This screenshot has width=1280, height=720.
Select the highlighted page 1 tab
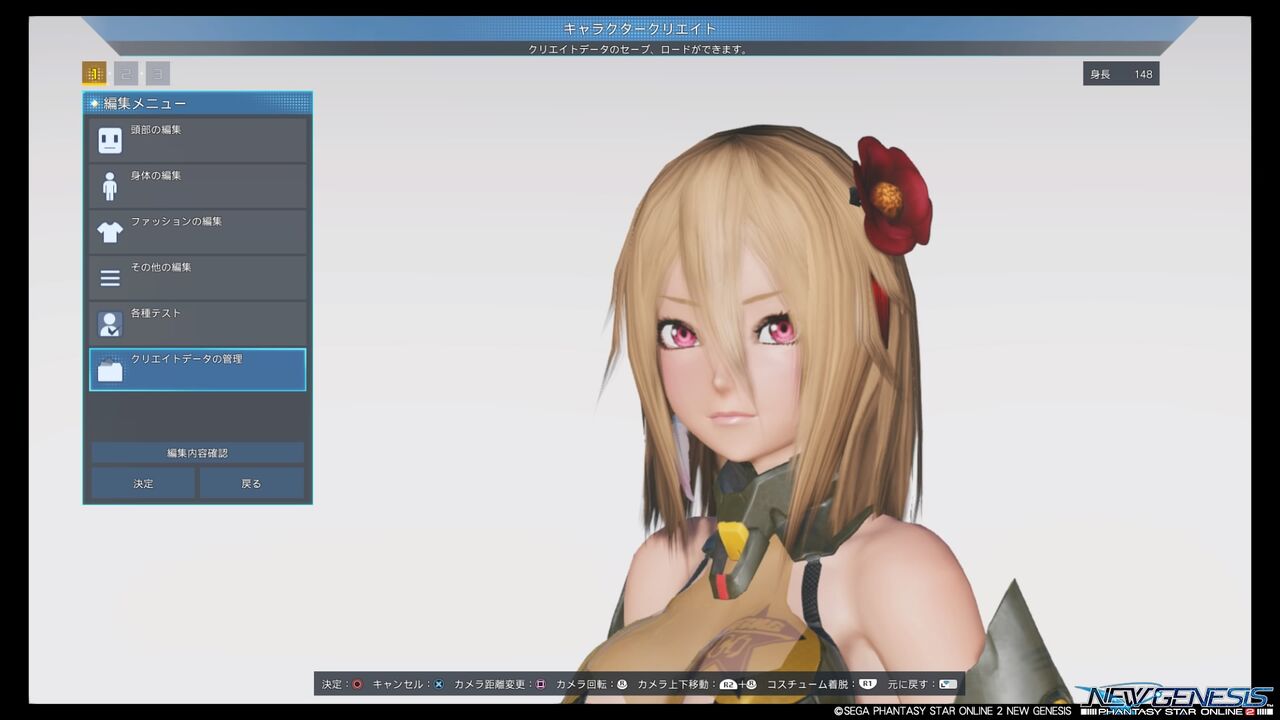tap(94, 73)
